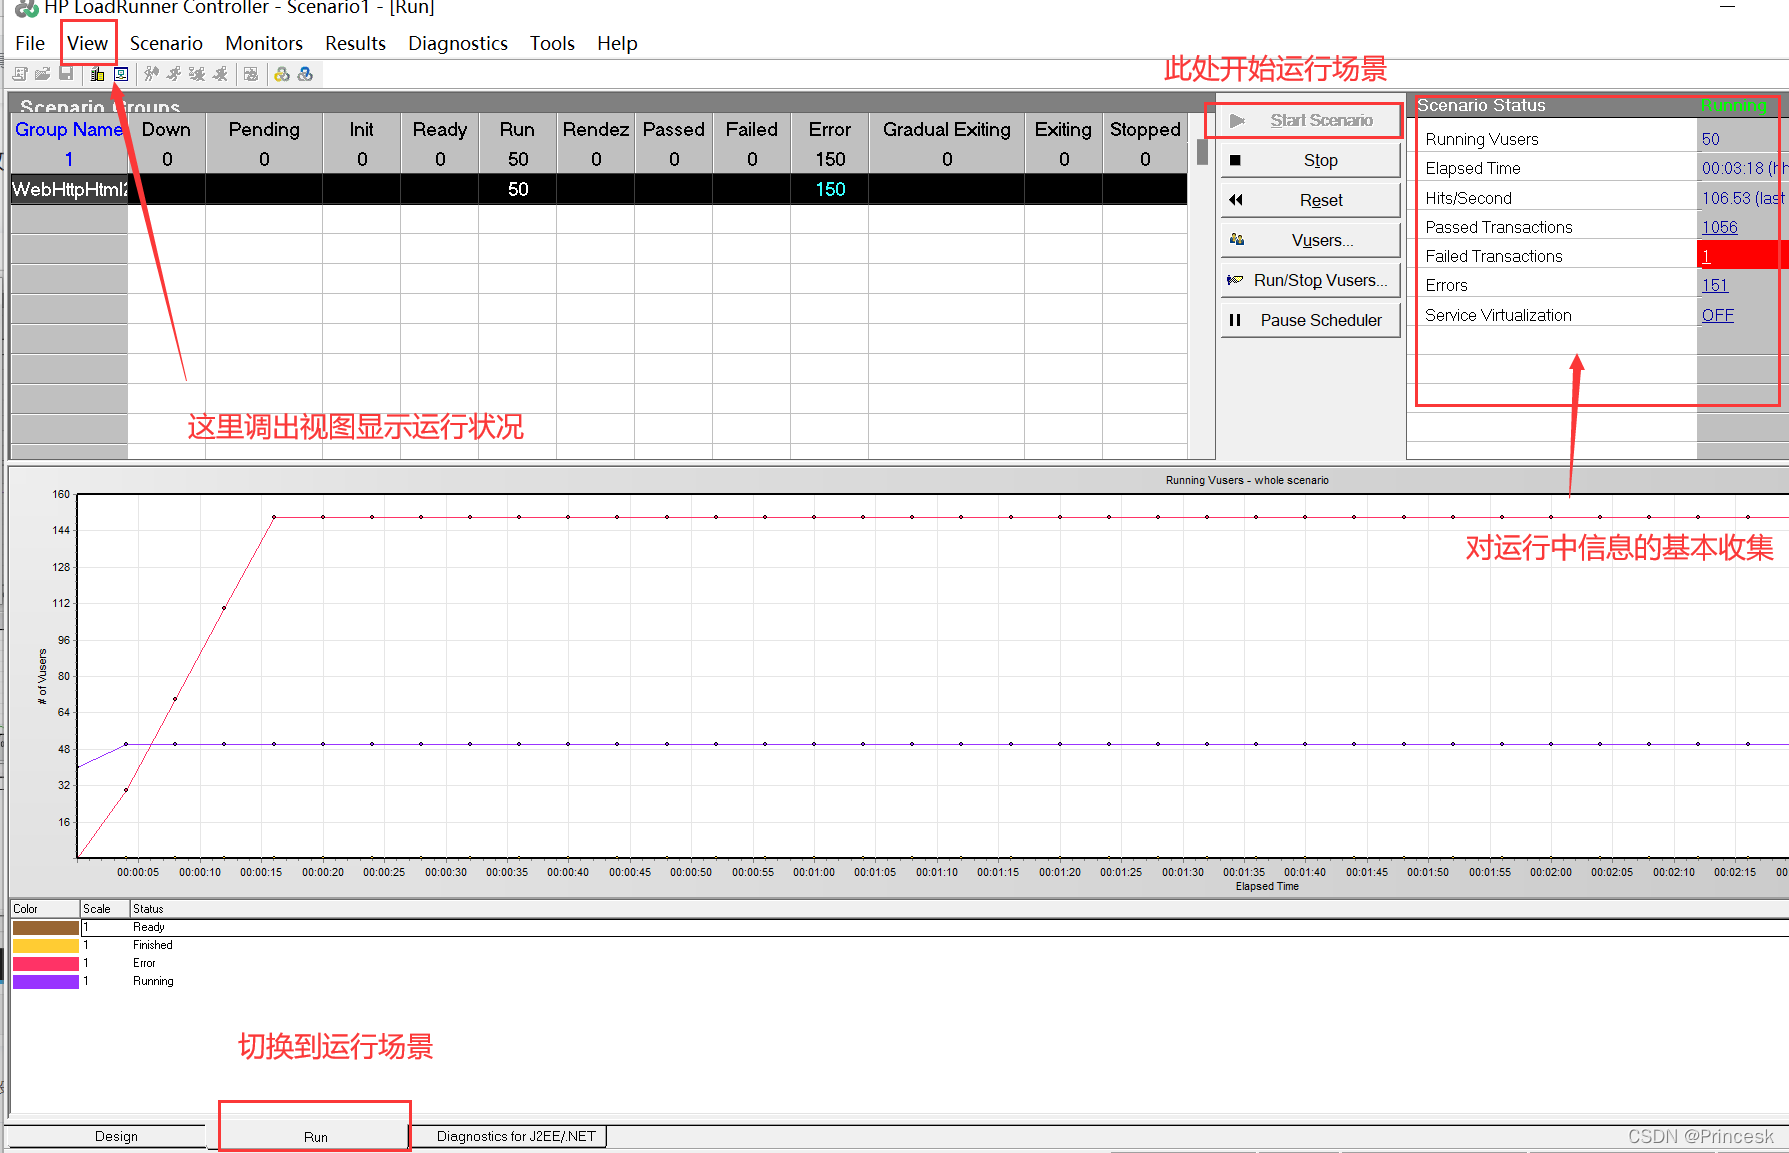Click the WebHttpHtml2 Error cell showing 150
Image resolution: width=1789 pixels, height=1153 pixels.
[x=830, y=189]
